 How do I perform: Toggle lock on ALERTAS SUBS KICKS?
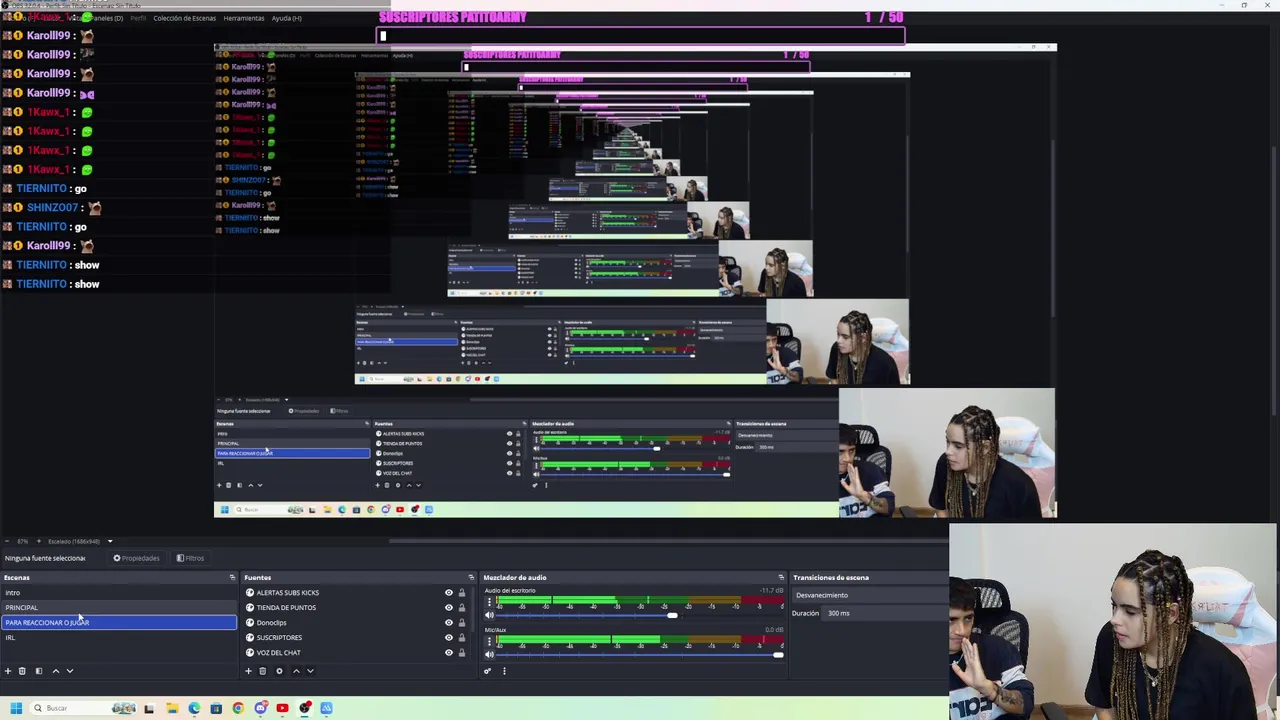[462, 593]
